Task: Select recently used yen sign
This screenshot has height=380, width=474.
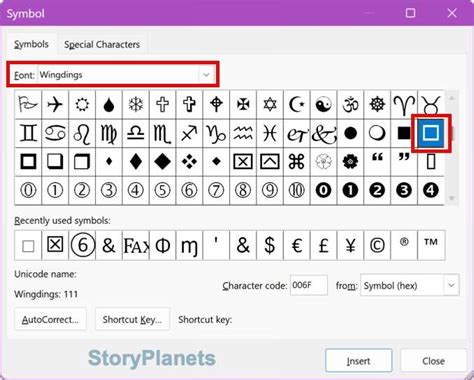Action: pos(350,246)
